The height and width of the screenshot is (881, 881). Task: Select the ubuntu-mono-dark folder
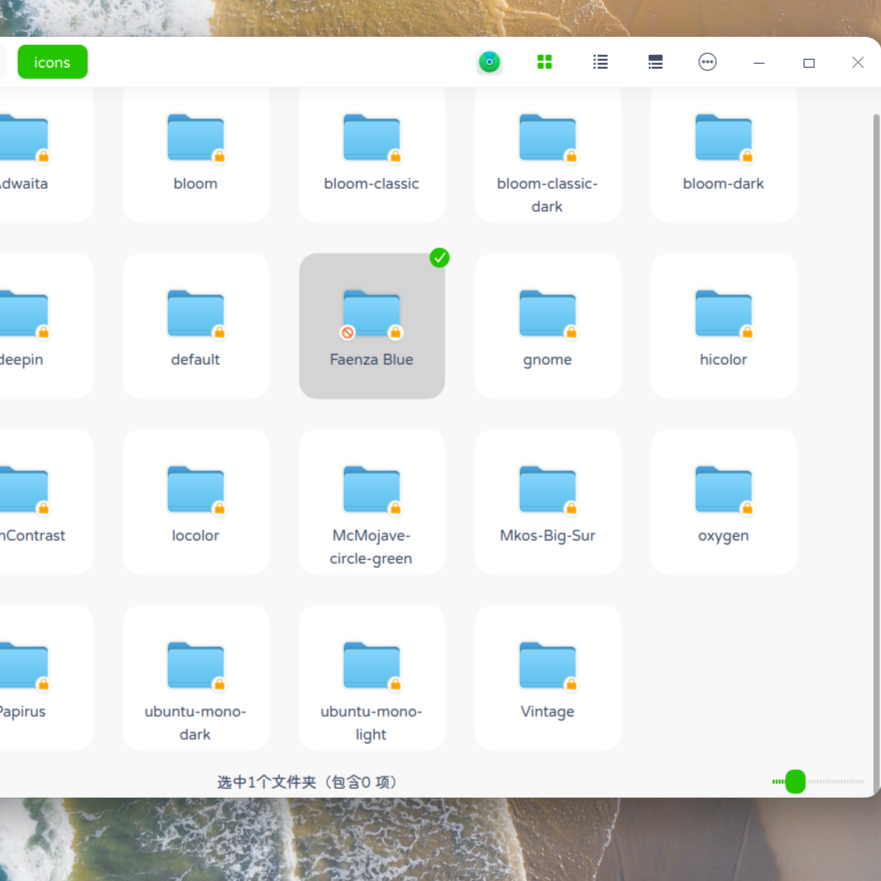pos(195,667)
